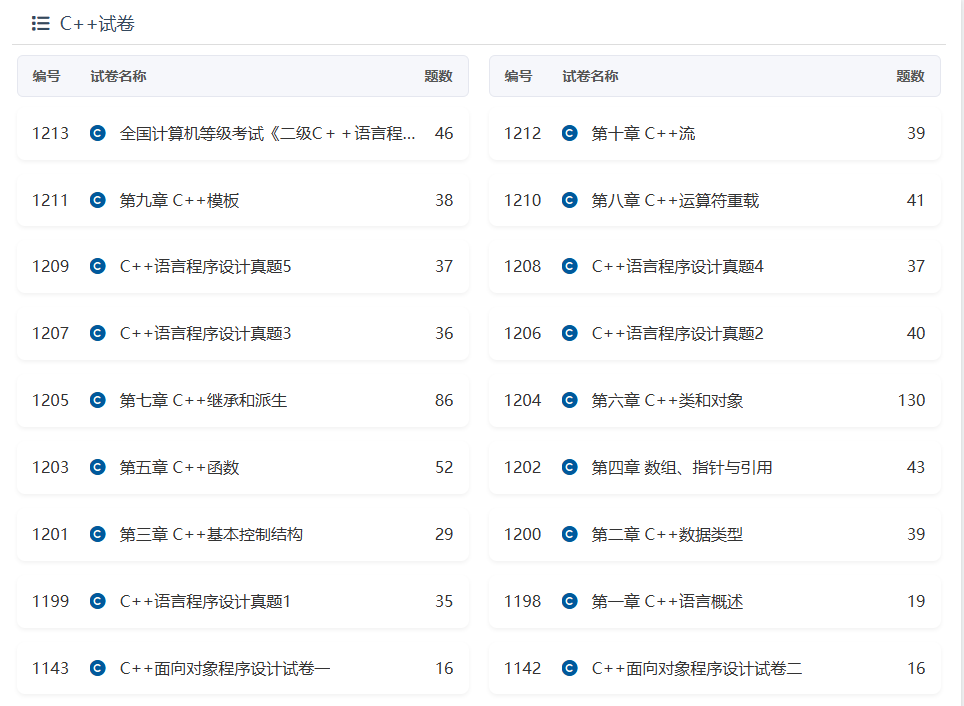The height and width of the screenshot is (706, 964).
Task: Open 第五章 C++函数 paper
Action: click(179, 467)
